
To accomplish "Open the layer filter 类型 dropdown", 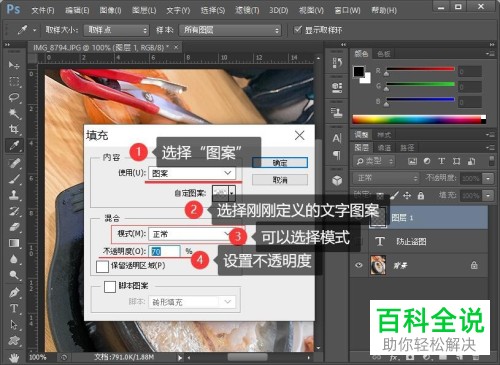I will coord(374,161).
